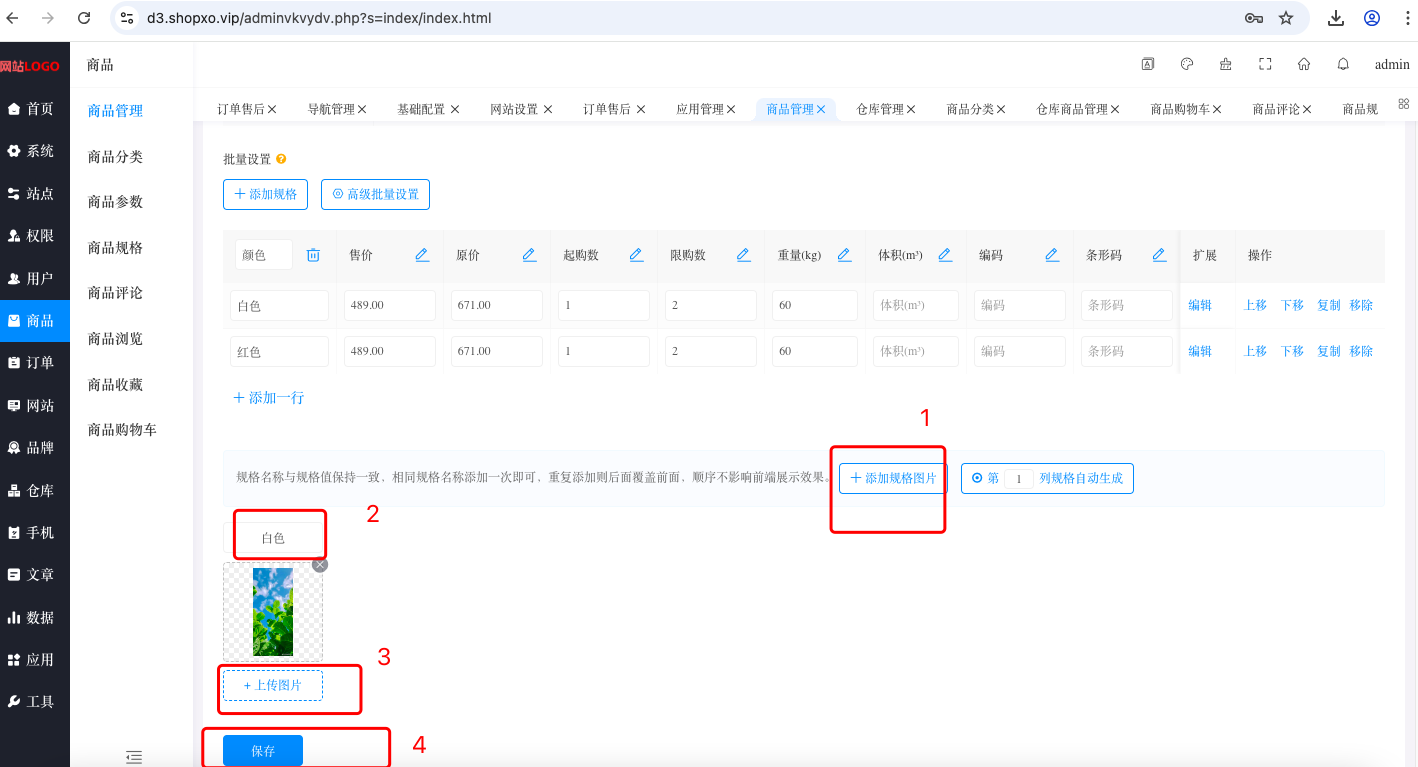Click the edit pencil beside 限购数
1418x767 pixels.
point(743,255)
